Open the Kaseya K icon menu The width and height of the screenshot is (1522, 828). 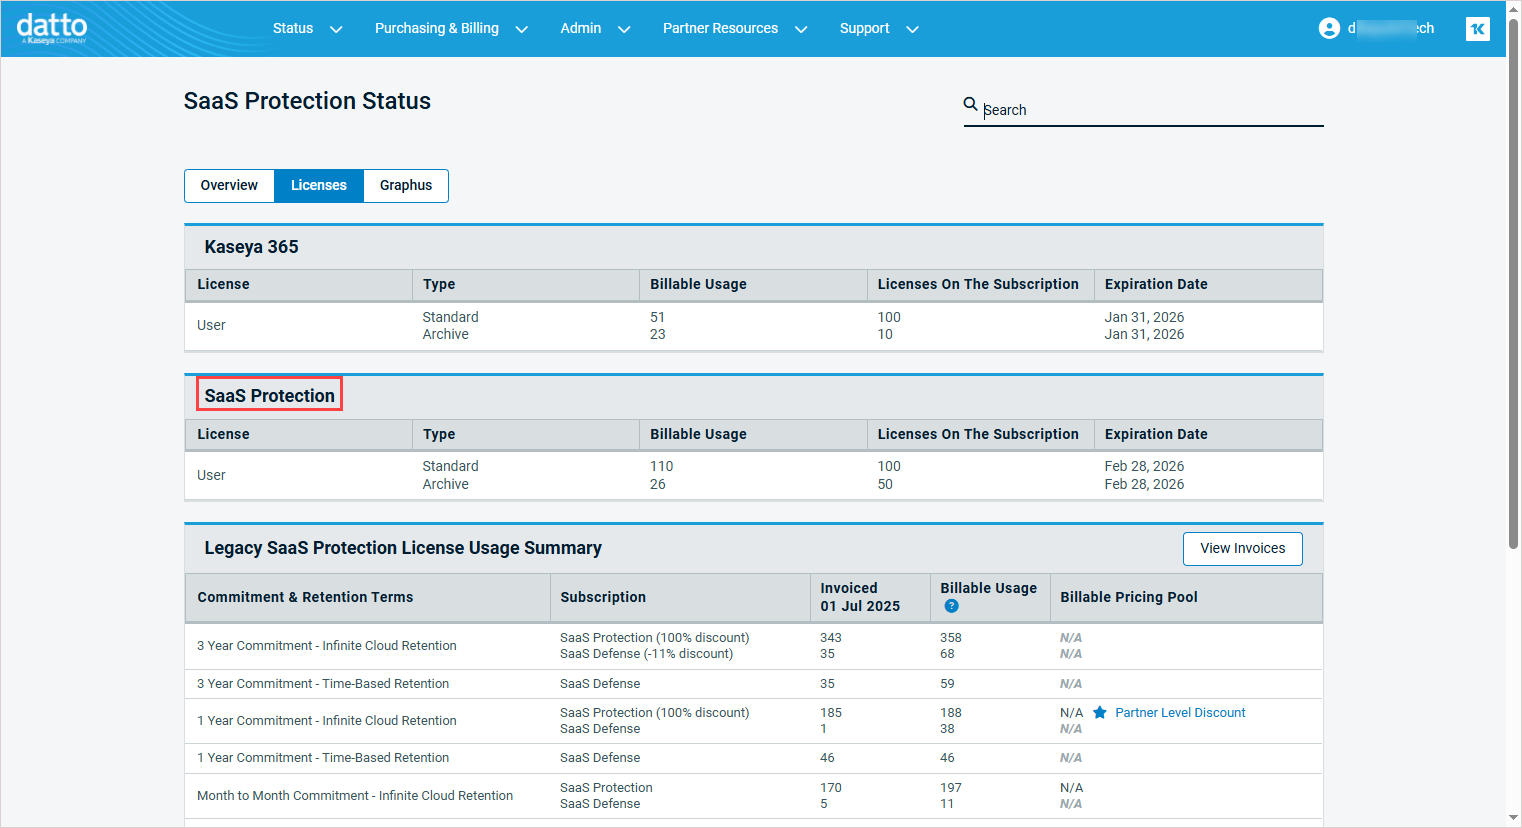pos(1477,29)
